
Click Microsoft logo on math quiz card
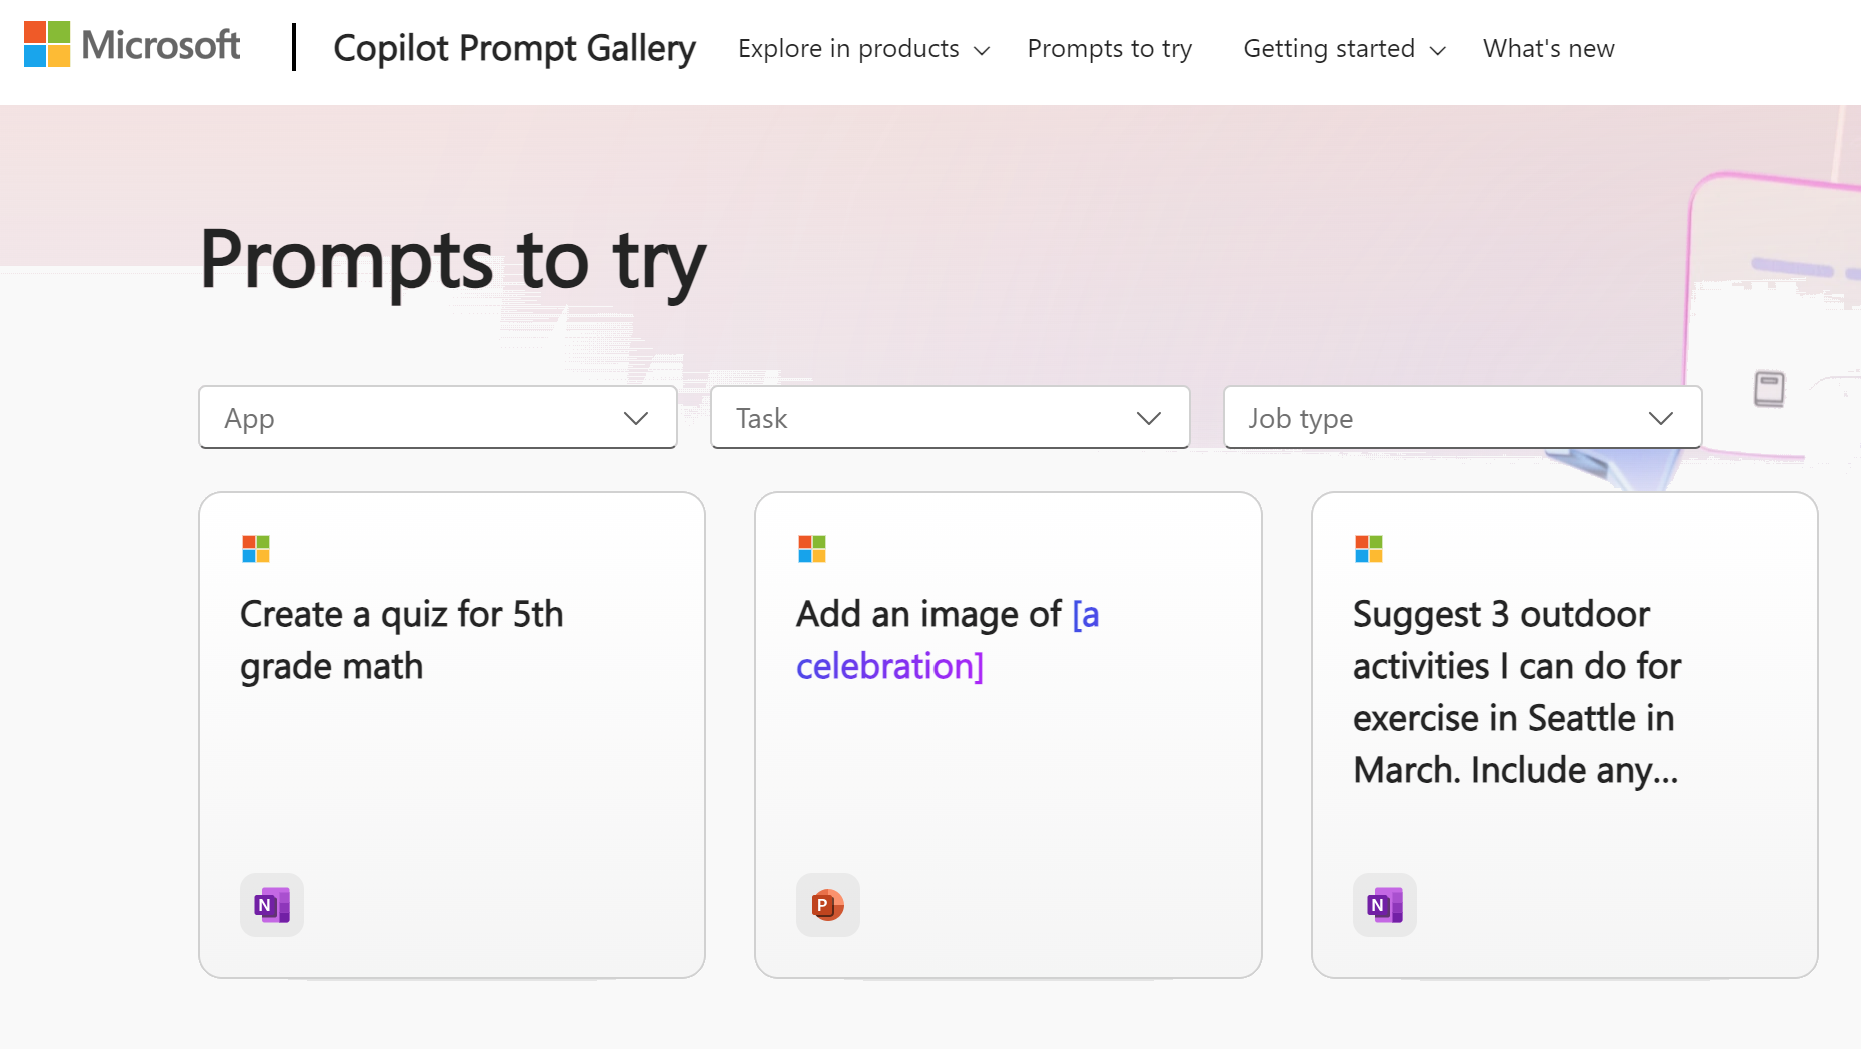click(x=256, y=549)
